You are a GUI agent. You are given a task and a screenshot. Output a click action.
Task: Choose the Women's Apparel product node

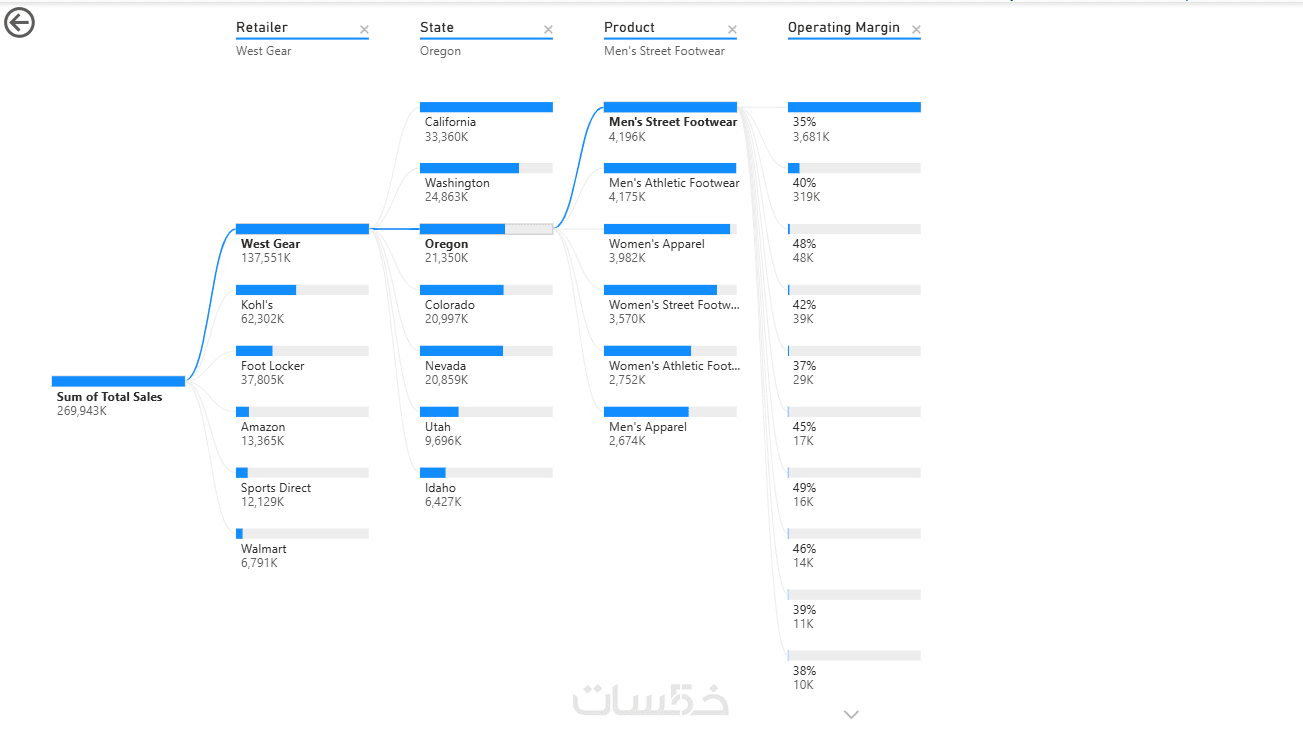(670, 229)
